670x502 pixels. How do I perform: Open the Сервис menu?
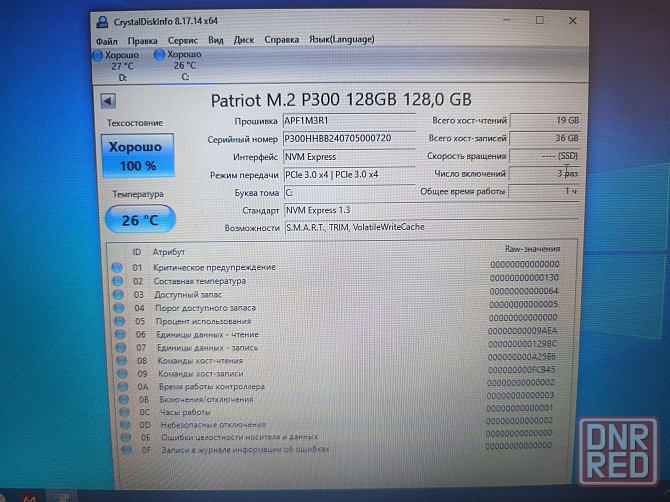click(182, 41)
